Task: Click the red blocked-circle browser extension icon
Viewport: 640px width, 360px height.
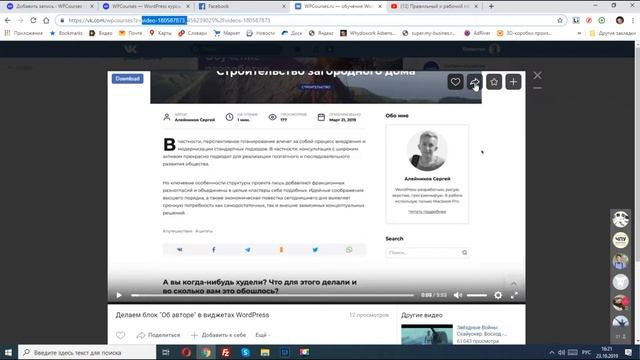Action: click(589, 20)
